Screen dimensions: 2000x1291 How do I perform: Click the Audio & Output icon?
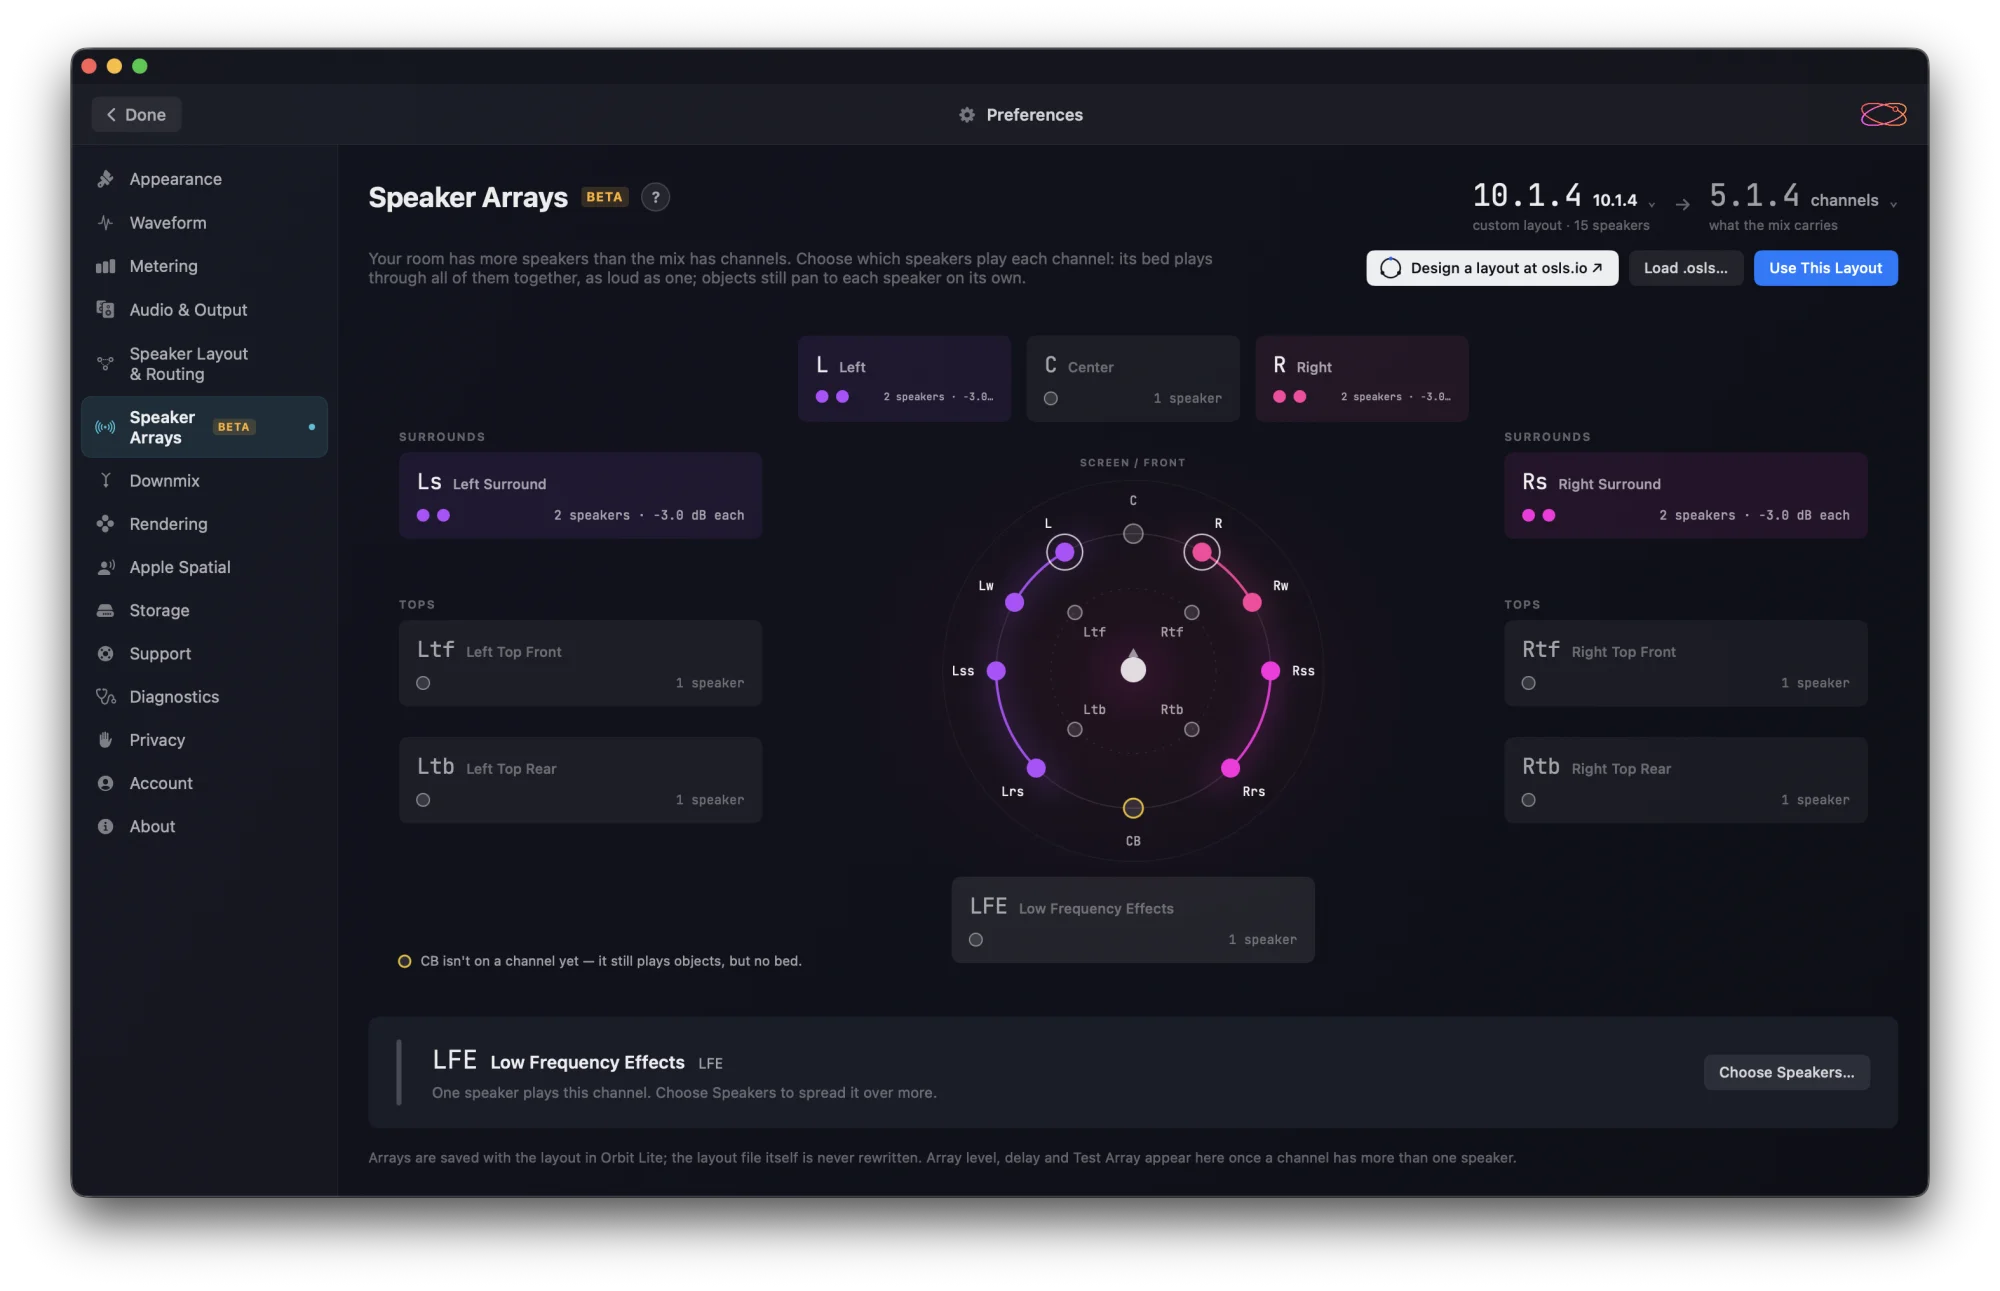(x=105, y=309)
